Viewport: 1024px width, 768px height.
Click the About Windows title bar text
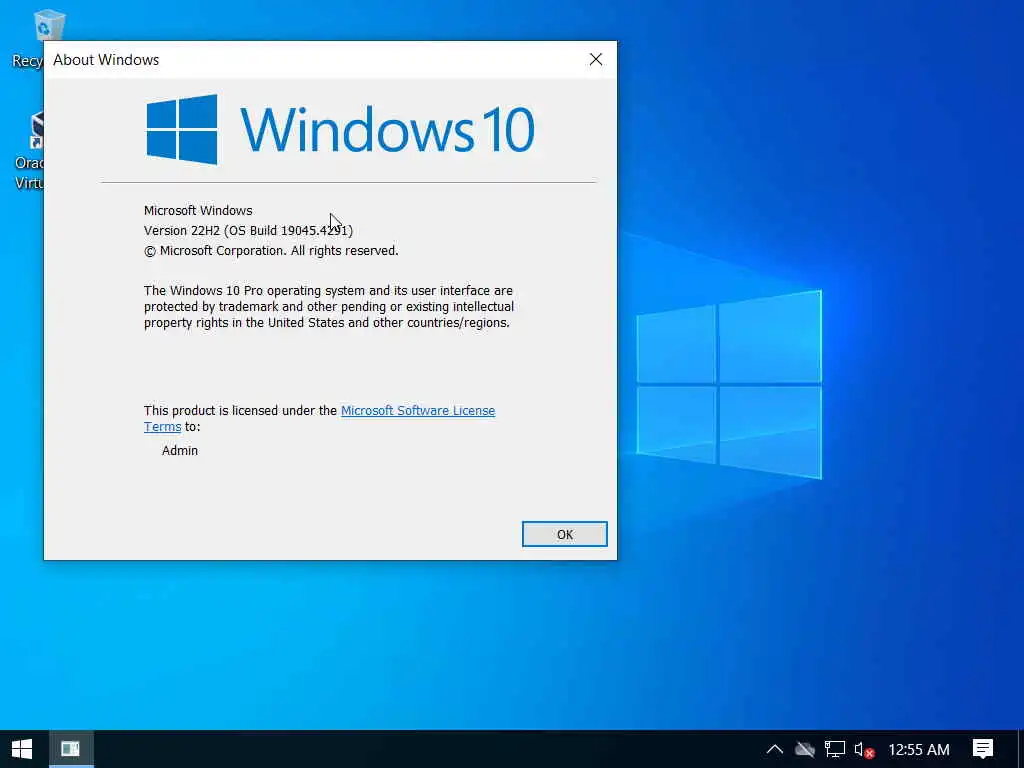[x=106, y=60]
